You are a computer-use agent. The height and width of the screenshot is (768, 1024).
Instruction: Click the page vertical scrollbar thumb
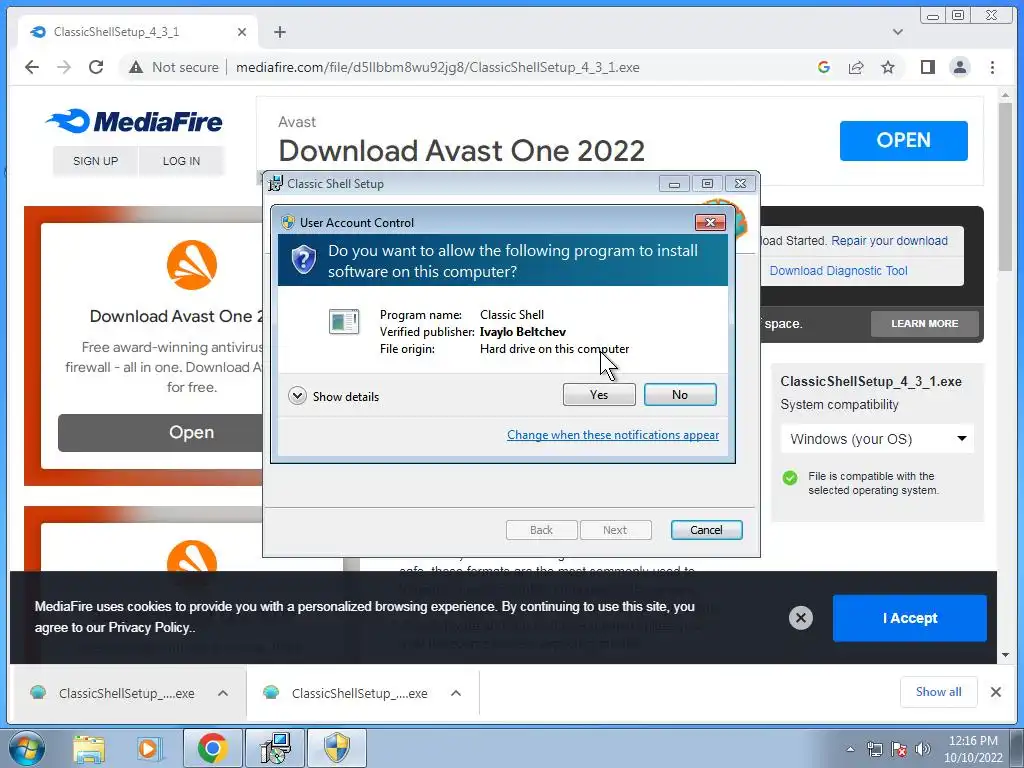pos(1004,186)
